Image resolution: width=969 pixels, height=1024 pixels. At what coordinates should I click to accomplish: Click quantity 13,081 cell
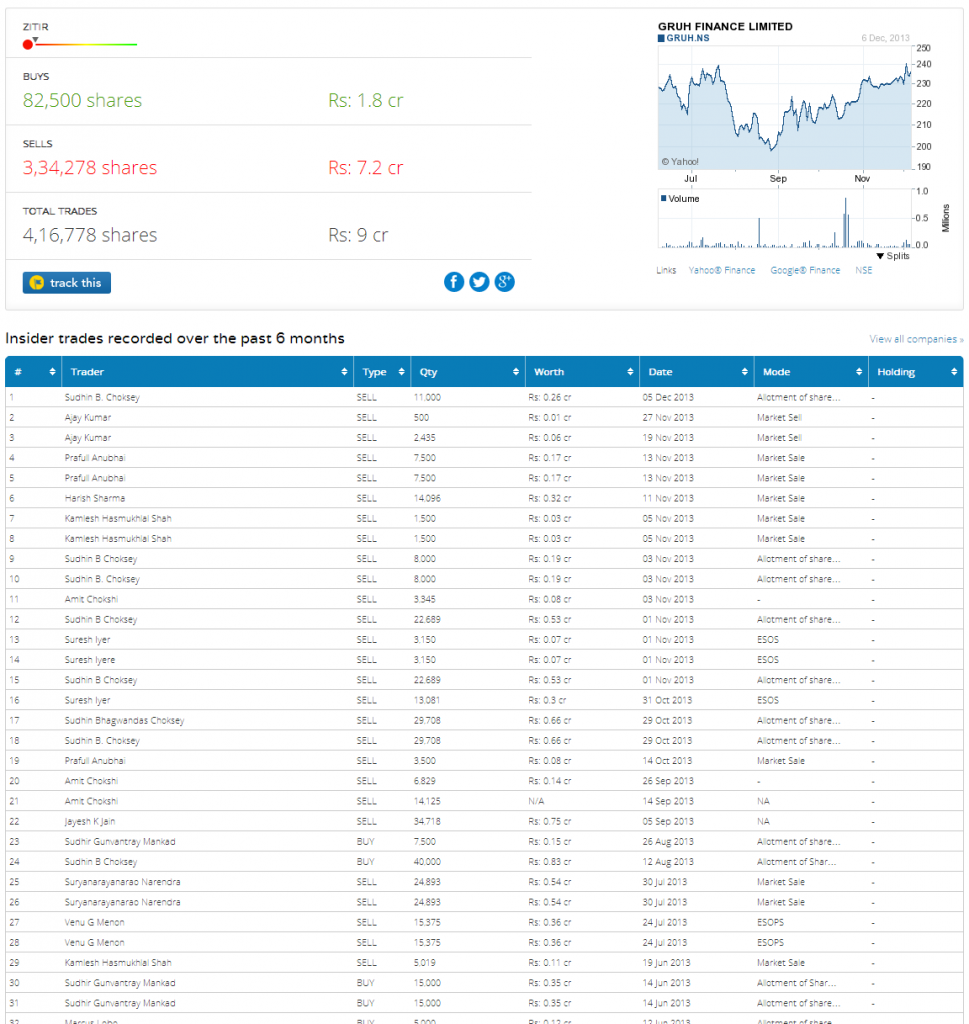(x=426, y=700)
